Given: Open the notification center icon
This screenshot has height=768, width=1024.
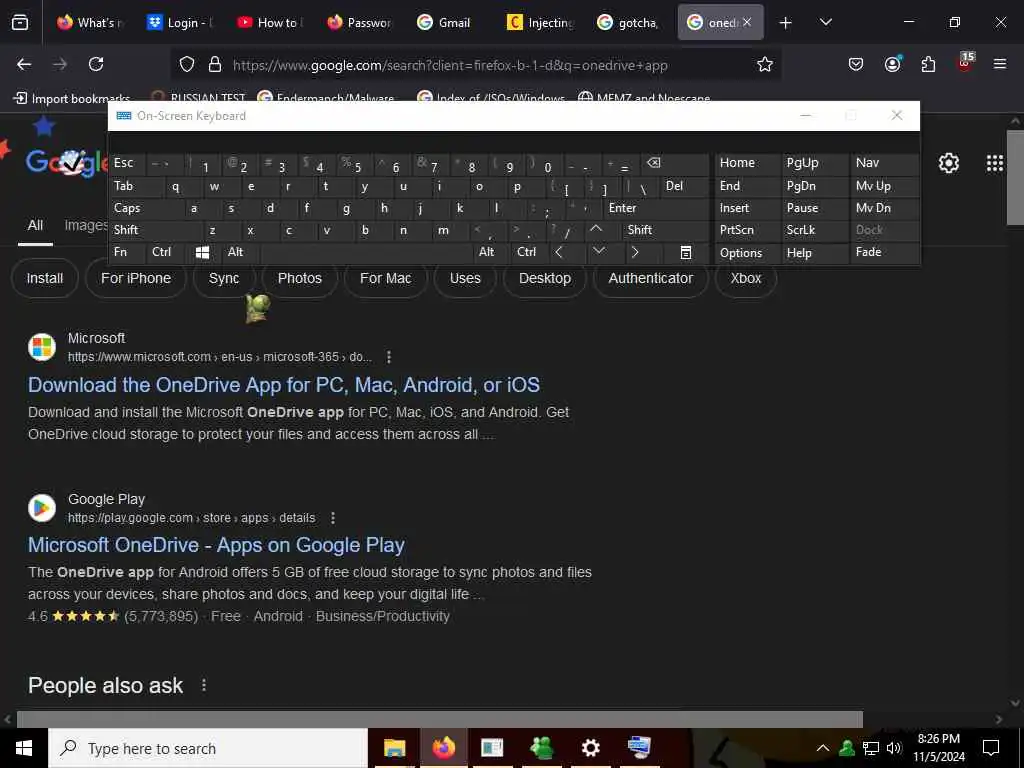Looking at the screenshot, I should (991, 748).
